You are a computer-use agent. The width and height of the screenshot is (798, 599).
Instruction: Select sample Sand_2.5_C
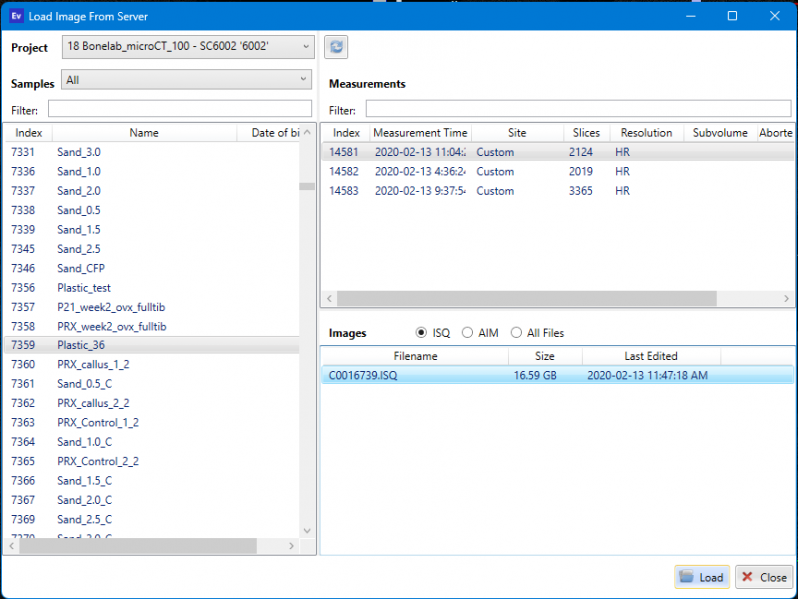(152, 519)
